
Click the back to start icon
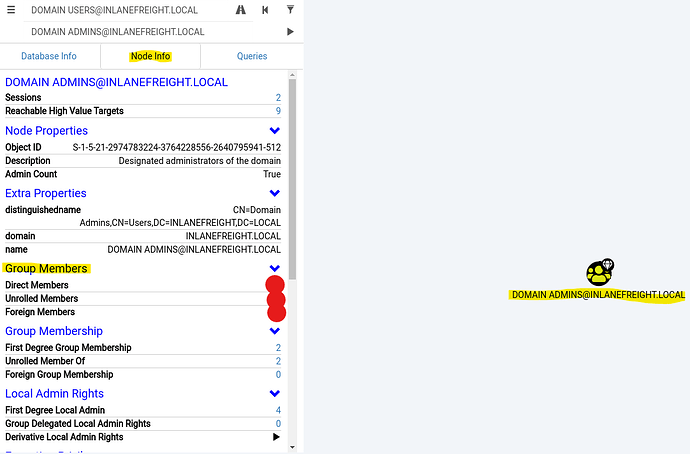pyautogui.click(x=265, y=10)
